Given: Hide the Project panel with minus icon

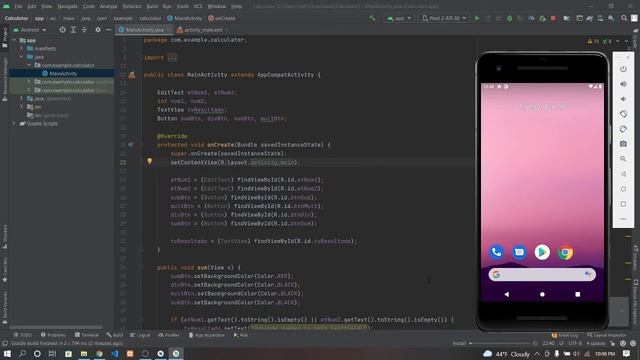Looking at the screenshot, I should point(109,30).
